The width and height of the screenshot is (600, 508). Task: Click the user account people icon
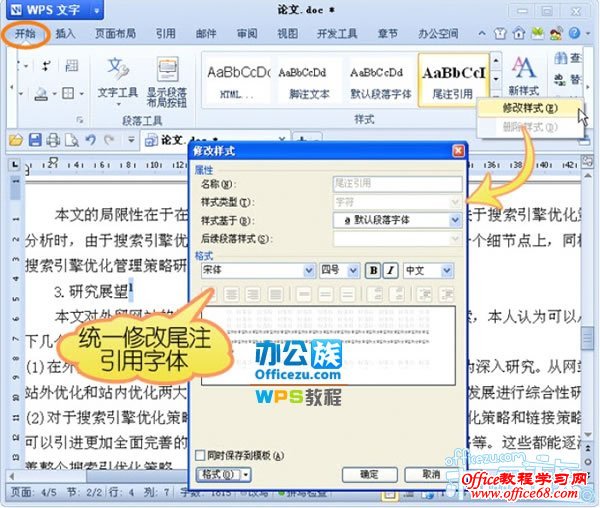point(556,34)
